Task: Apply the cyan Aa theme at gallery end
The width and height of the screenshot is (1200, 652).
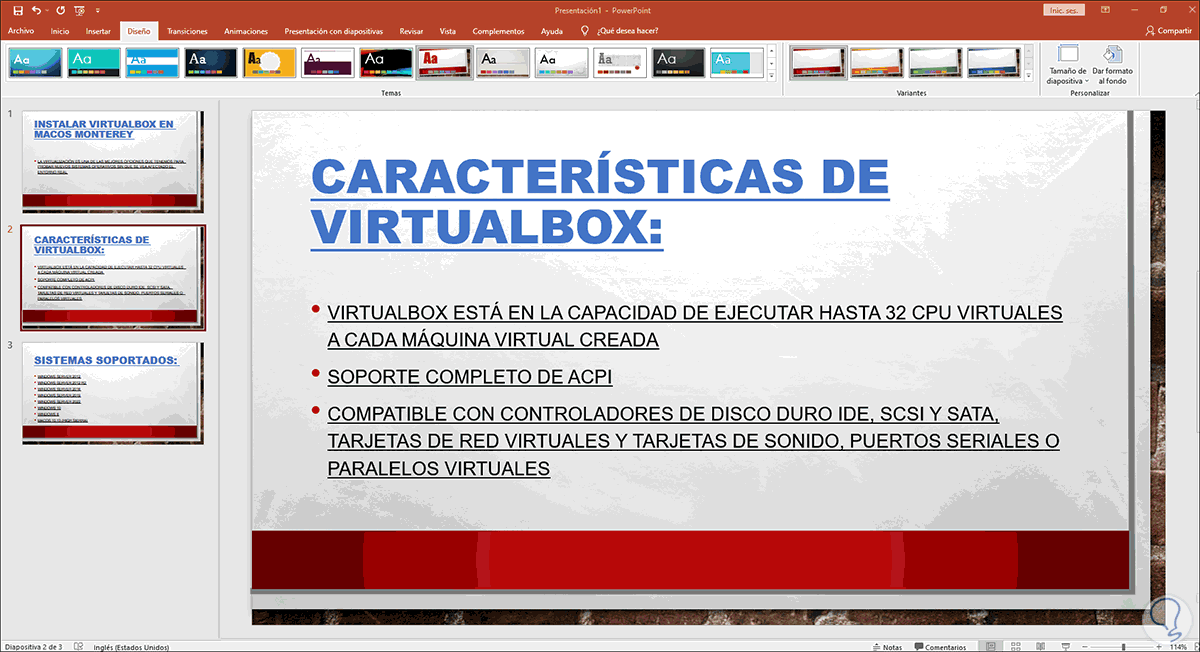Action: [737, 63]
